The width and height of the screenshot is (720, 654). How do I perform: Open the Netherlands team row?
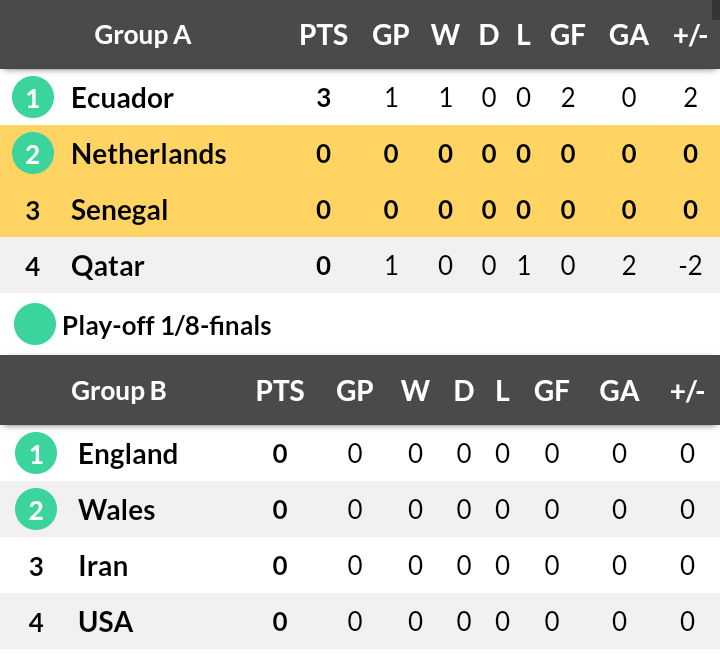[x=360, y=153]
